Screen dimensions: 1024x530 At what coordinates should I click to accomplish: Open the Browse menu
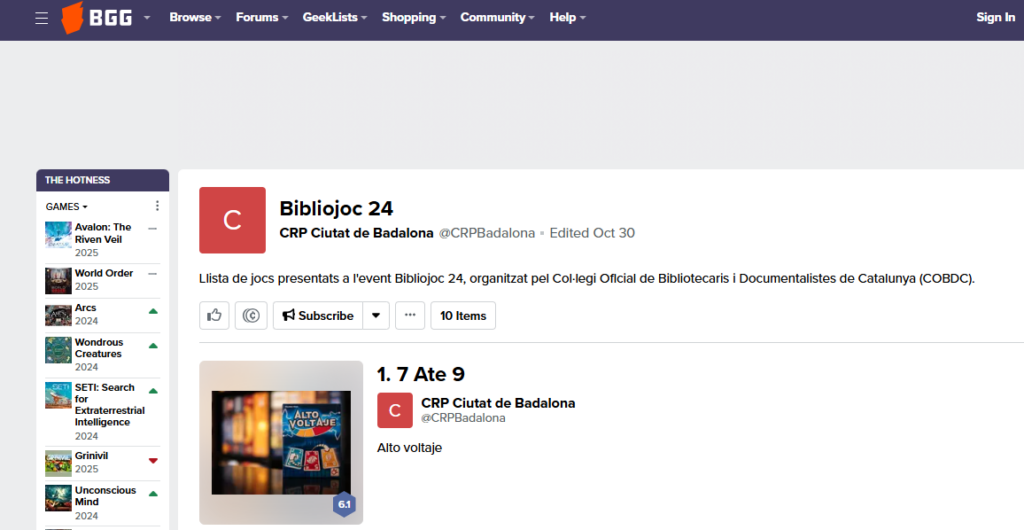195,18
